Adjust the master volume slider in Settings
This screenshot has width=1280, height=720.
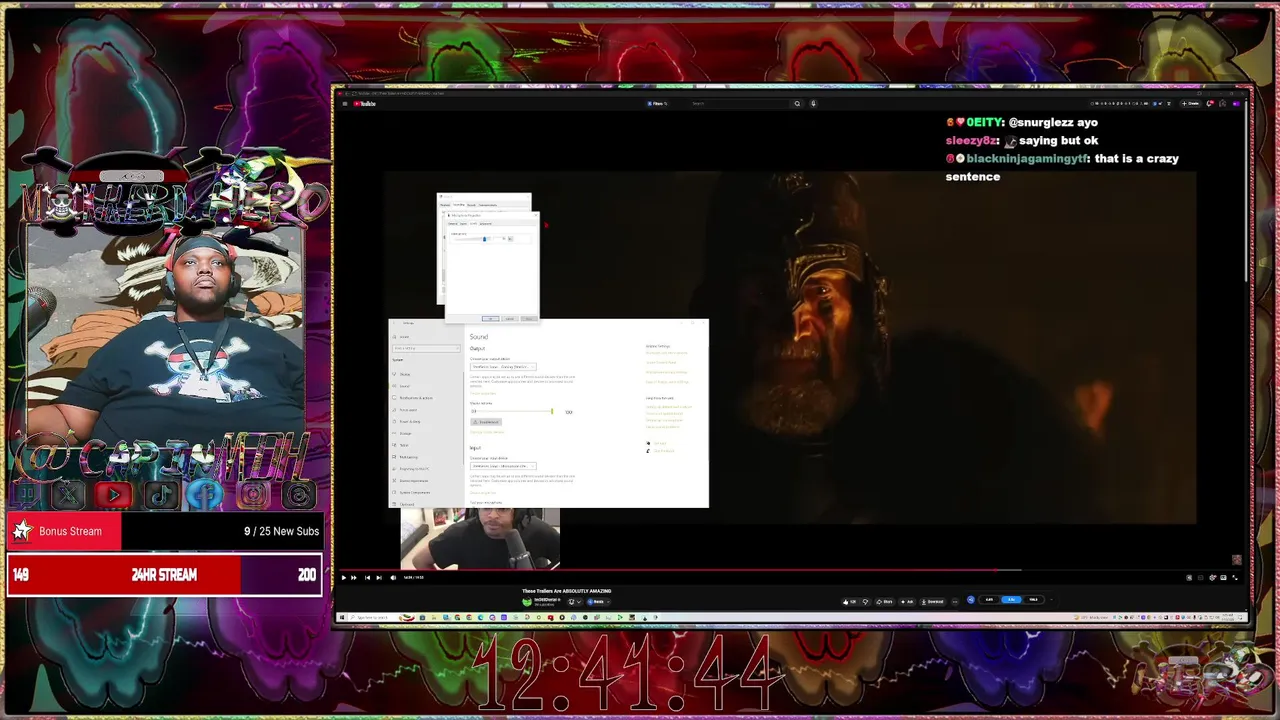point(513,411)
